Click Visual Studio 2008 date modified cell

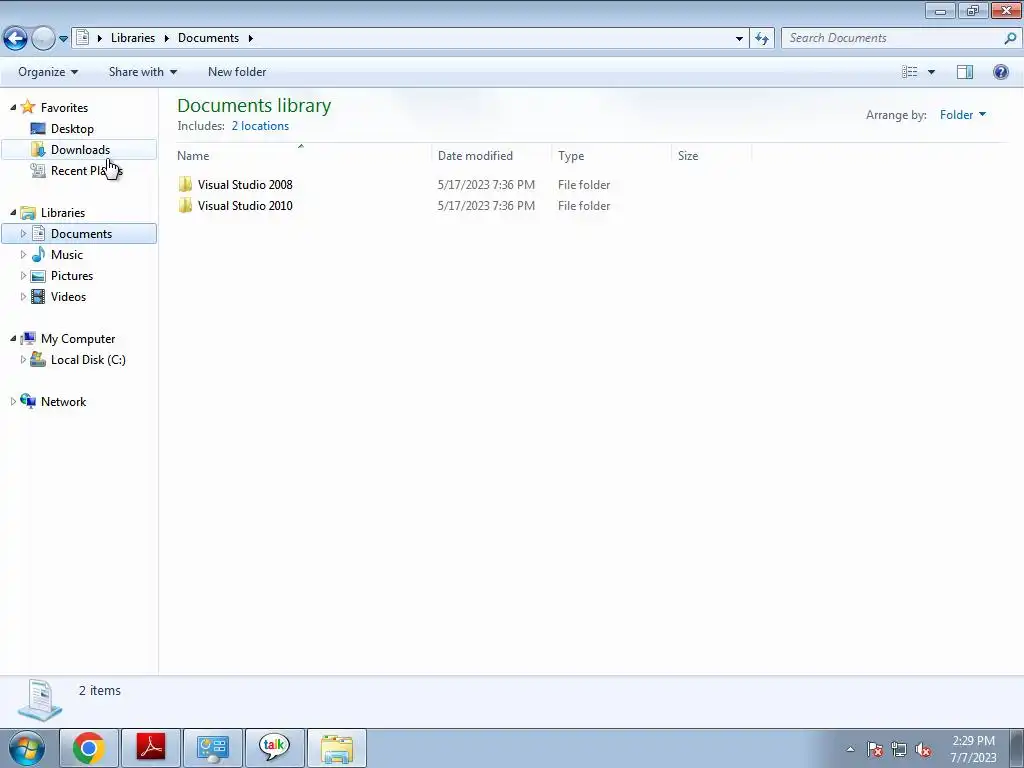[486, 185]
